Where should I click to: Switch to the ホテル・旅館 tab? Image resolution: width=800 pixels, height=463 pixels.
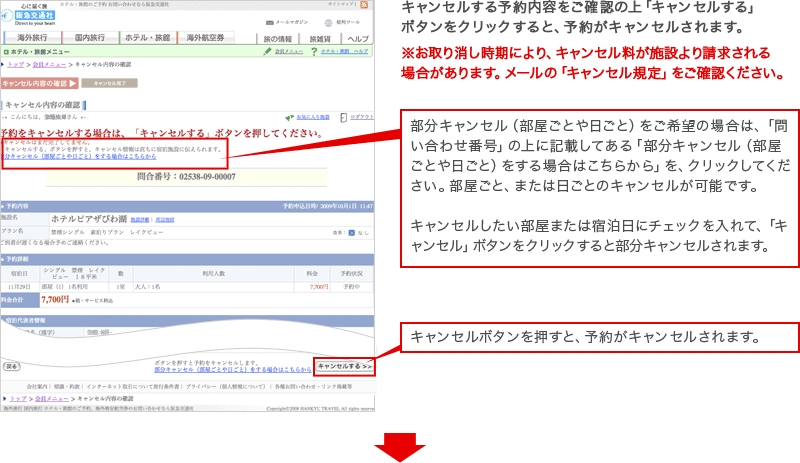(147, 37)
